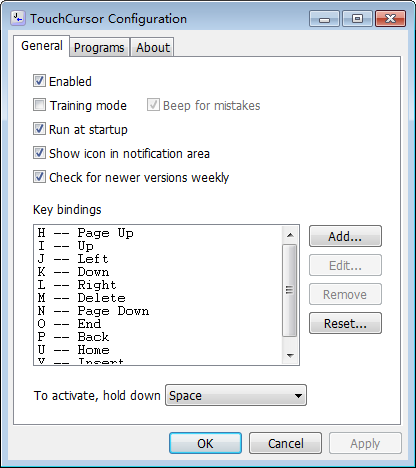Screen dimensions: 416x468
Task: Confirm settings with the OK button
Action: coord(205,443)
